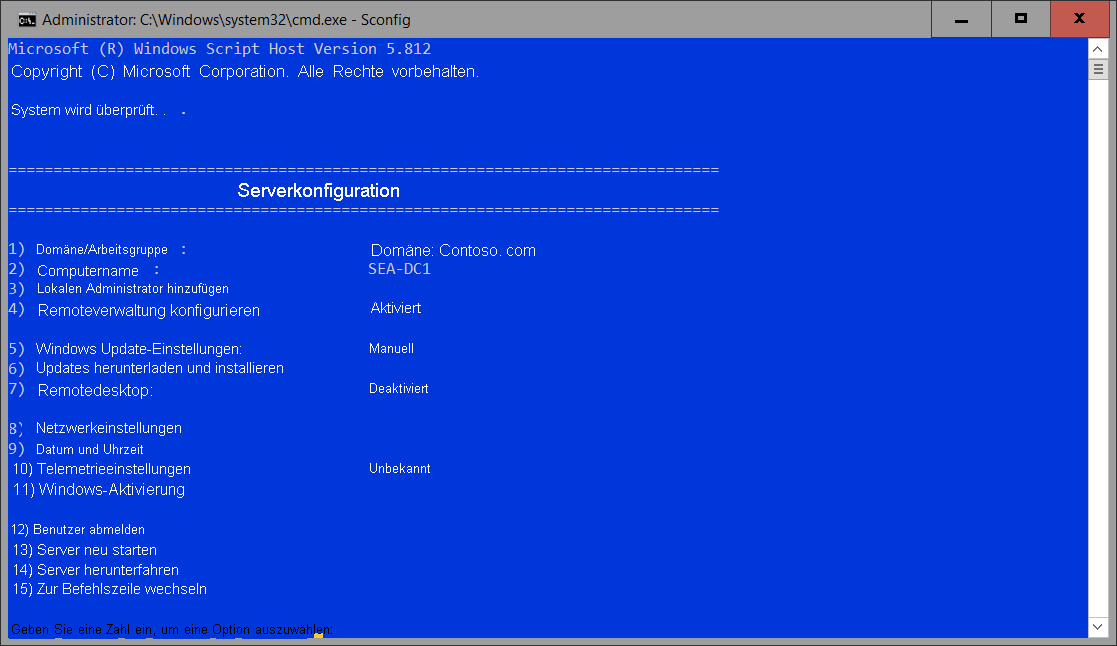The width and height of the screenshot is (1117, 646).
Task: Open option 1 Domäne/Arbeitsgruppe
Action: [x=100, y=248]
